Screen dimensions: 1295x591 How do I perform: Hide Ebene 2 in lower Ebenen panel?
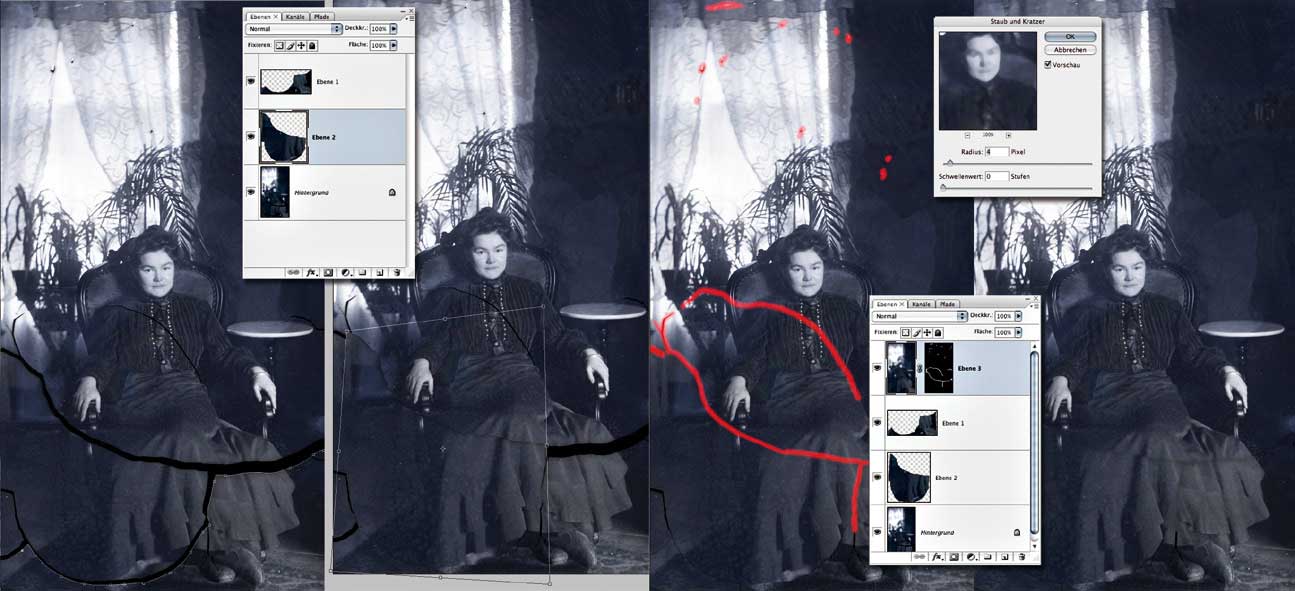[877, 478]
